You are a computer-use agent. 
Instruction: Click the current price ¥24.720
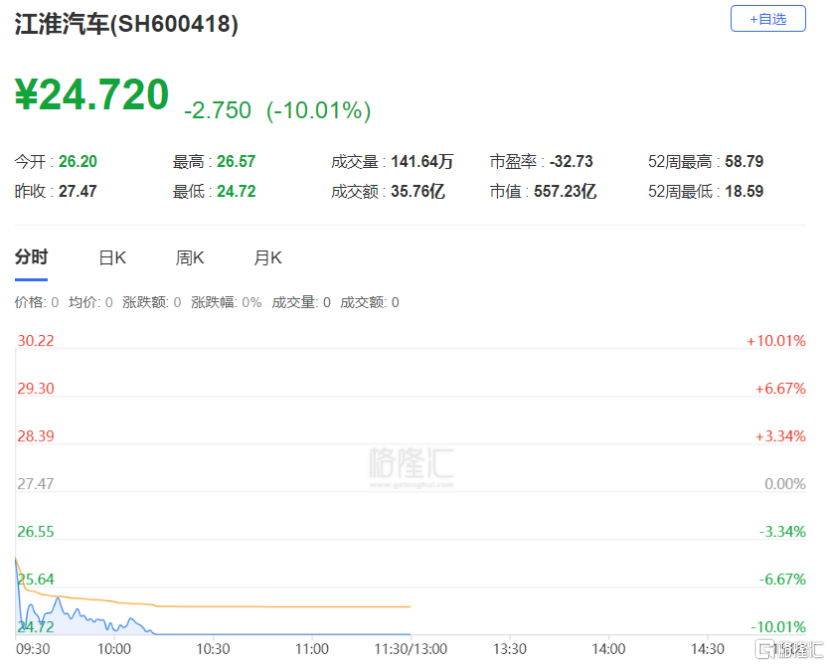92,95
